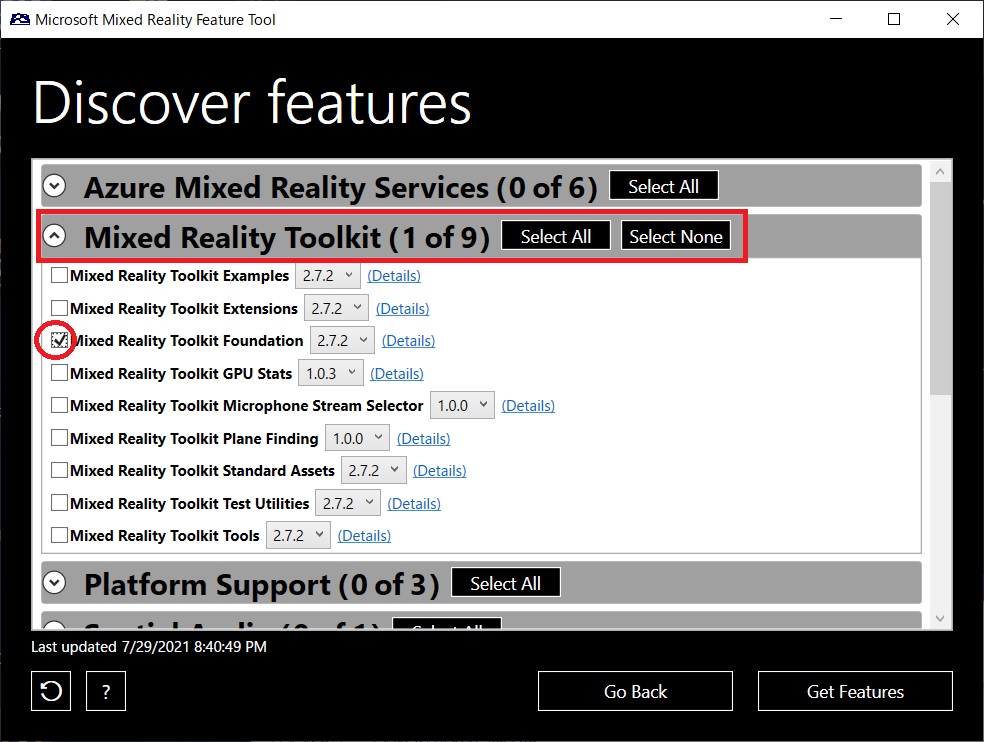This screenshot has width=984, height=742.
Task: Open Details link for Standard Assets
Action: tap(439, 470)
